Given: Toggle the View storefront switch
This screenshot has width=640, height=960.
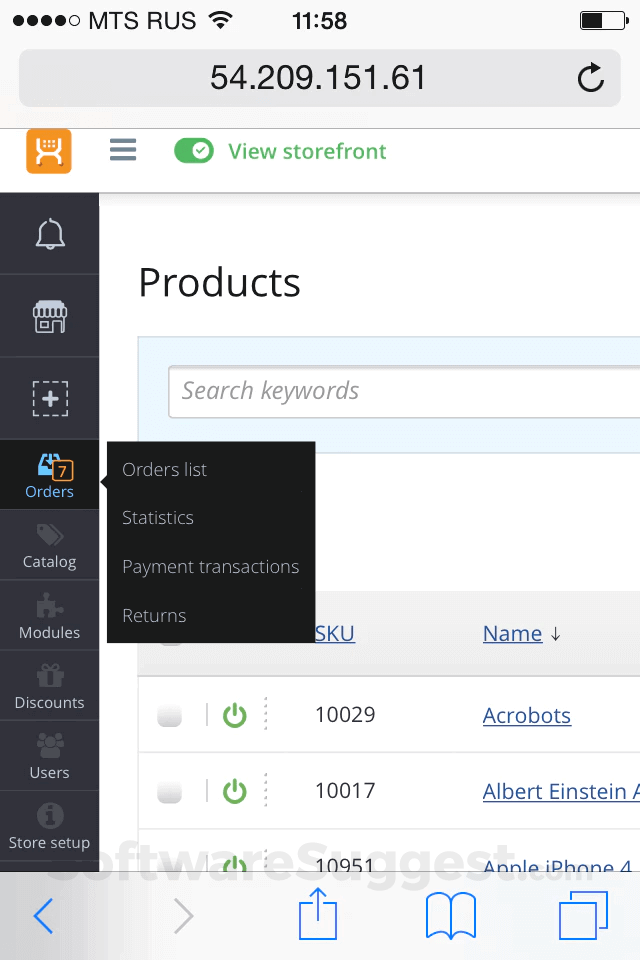Looking at the screenshot, I should [194, 151].
